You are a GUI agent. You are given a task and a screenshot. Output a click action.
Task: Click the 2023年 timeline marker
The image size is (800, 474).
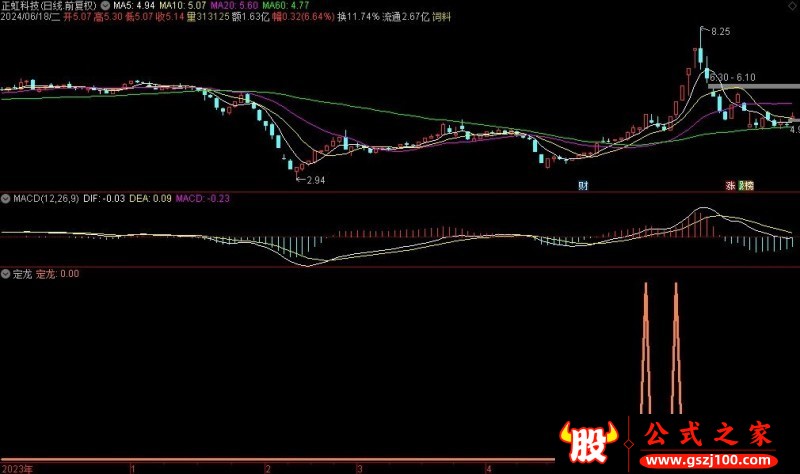click(x=17, y=469)
